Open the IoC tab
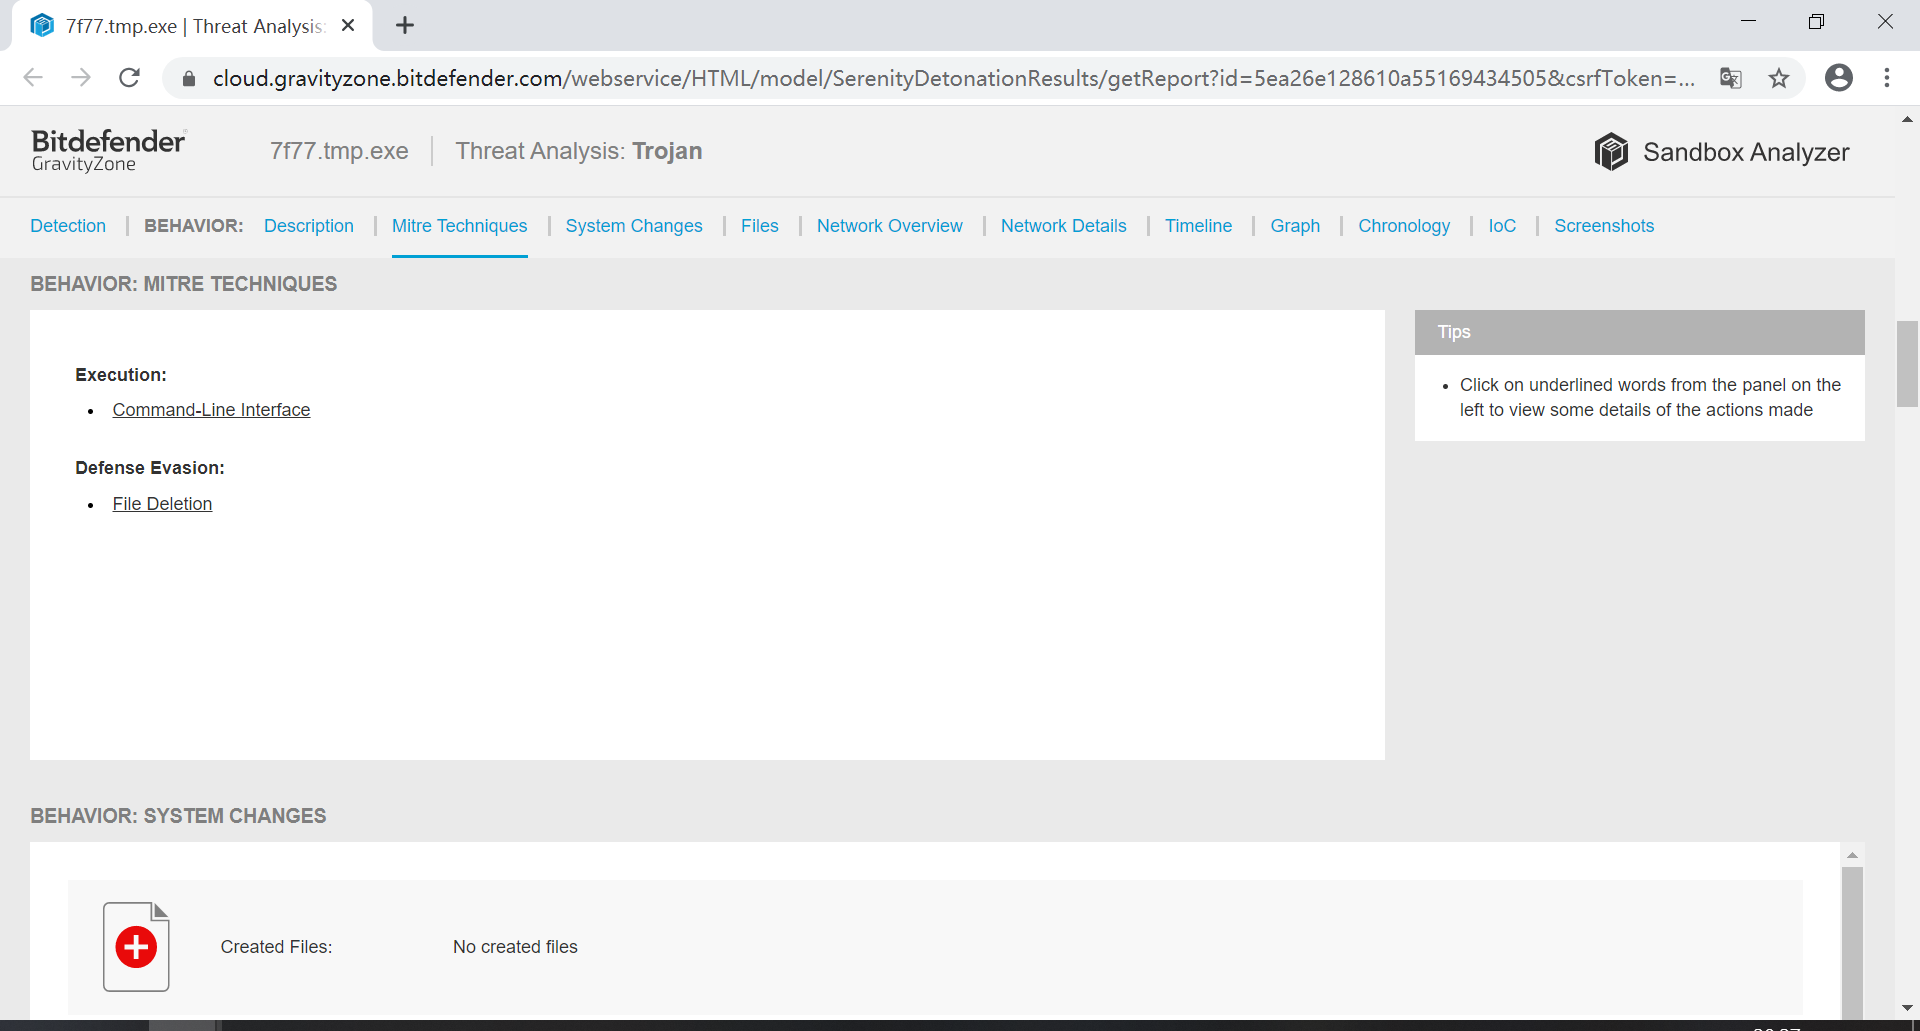 (x=1502, y=226)
